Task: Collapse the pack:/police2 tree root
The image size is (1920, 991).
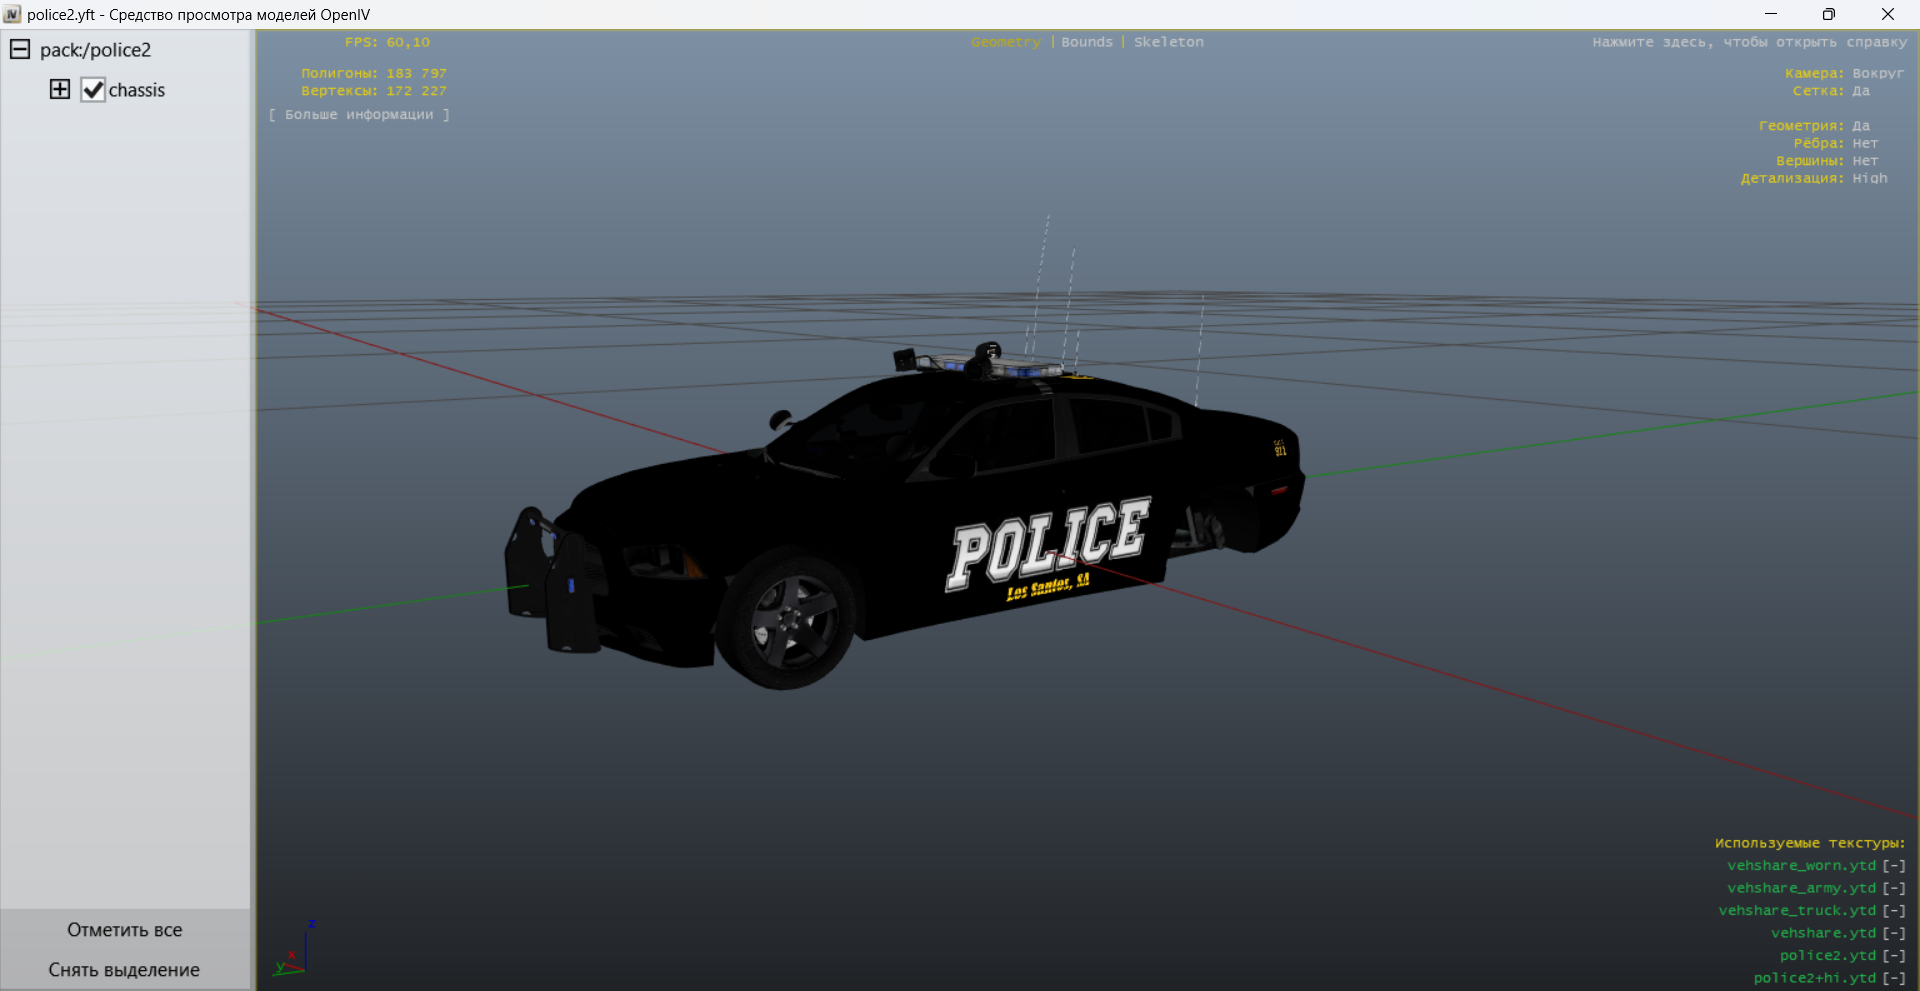Action: pos(20,50)
